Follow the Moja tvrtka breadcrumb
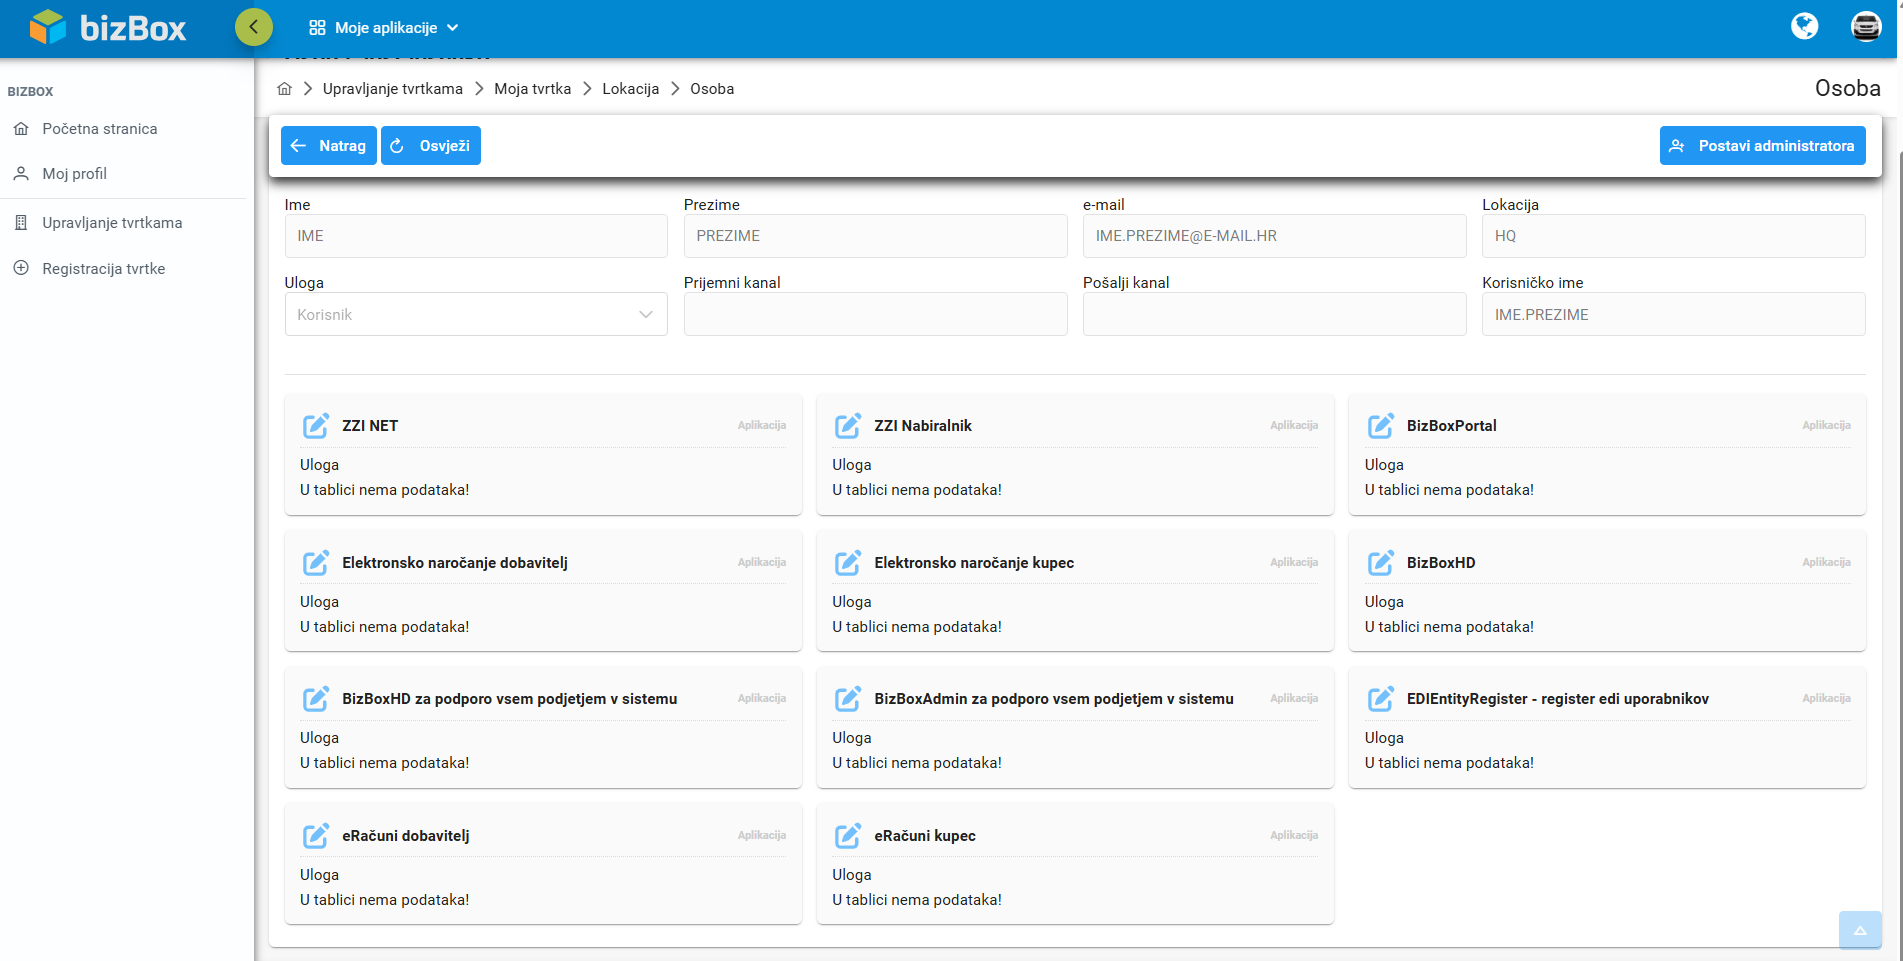This screenshot has height=961, width=1903. tap(533, 89)
